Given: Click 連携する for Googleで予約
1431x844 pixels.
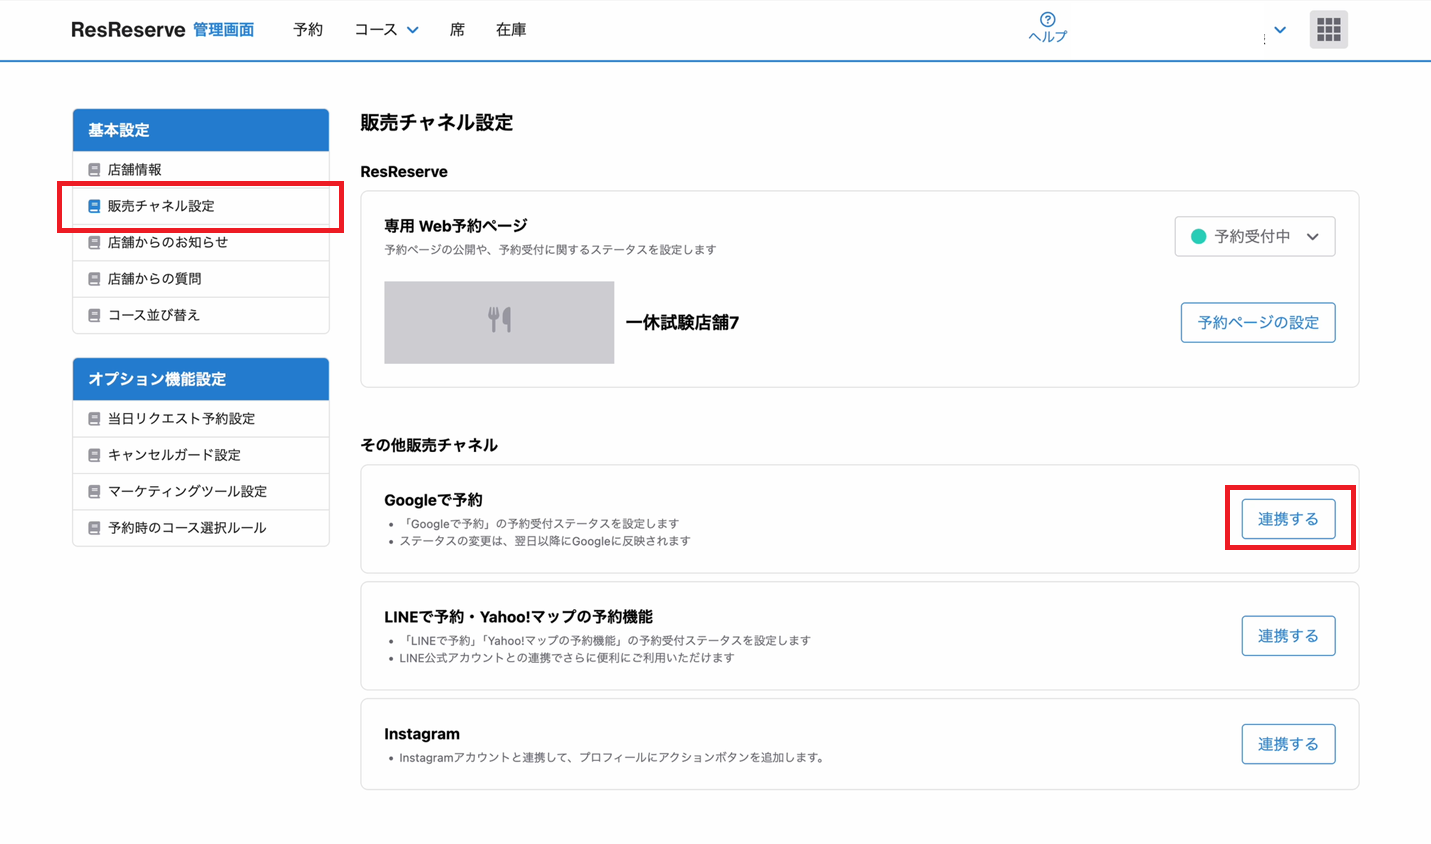Looking at the screenshot, I should point(1288,519).
